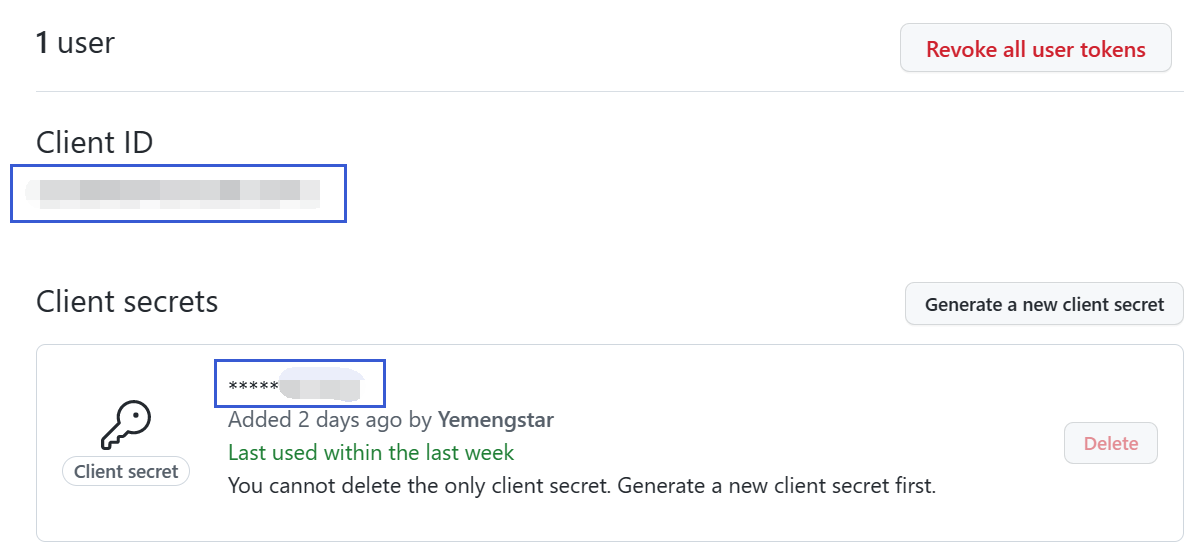This screenshot has width=1200, height=551.
Task: Click the Client secrets heading
Action: click(x=127, y=301)
